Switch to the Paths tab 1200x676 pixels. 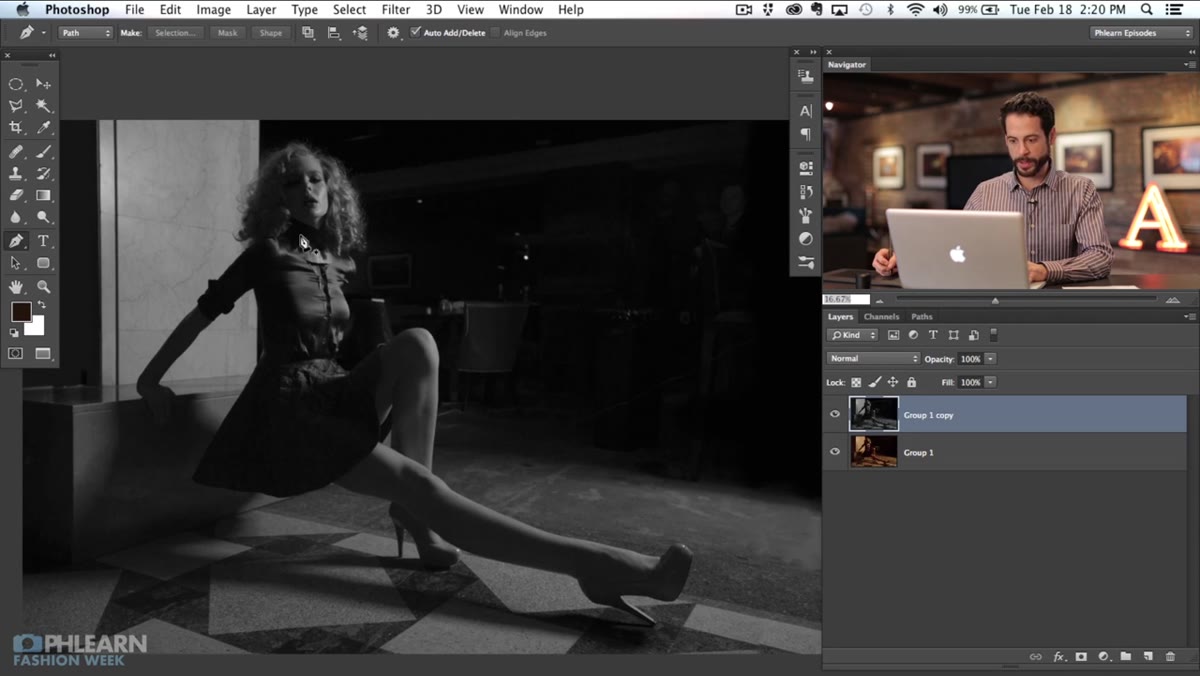click(922, 317)
